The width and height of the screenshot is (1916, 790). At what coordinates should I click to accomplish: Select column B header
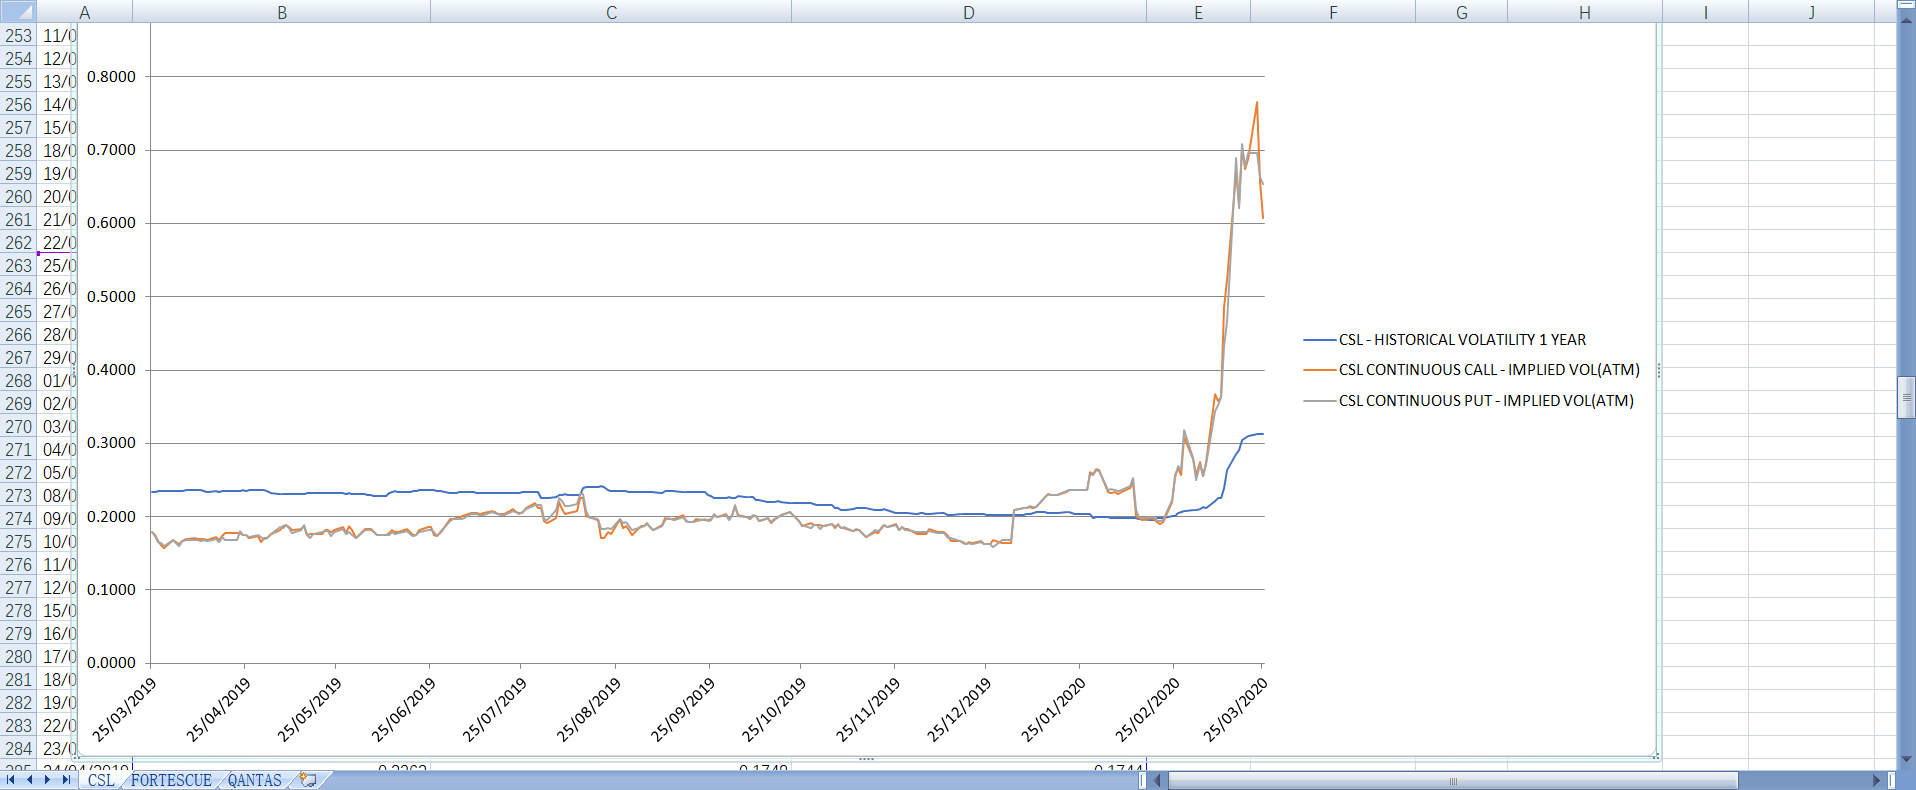click(x=282, y=12)
